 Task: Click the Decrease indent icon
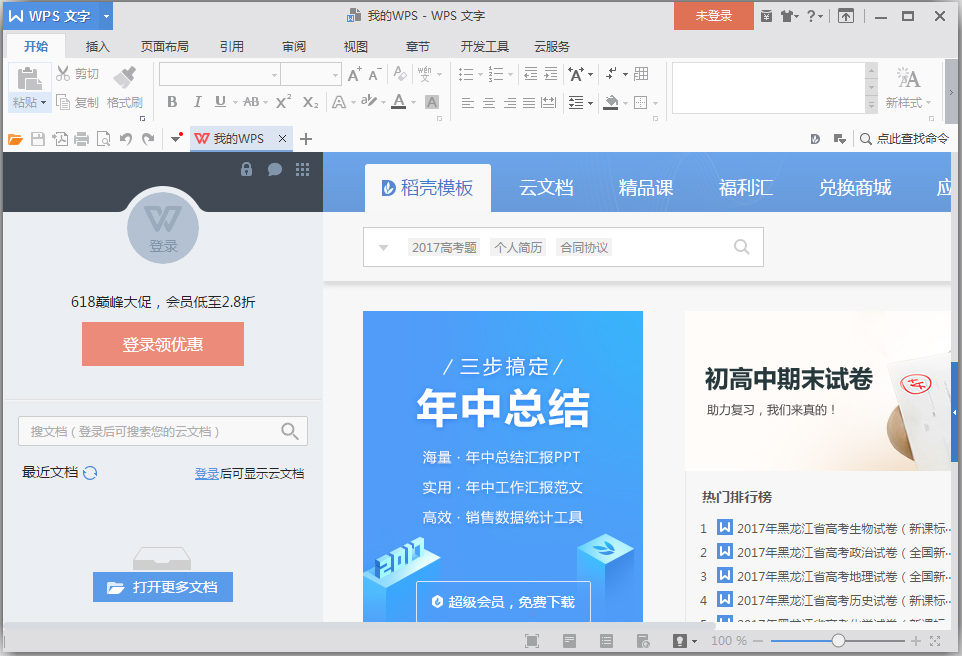click(x=531, y=74)
